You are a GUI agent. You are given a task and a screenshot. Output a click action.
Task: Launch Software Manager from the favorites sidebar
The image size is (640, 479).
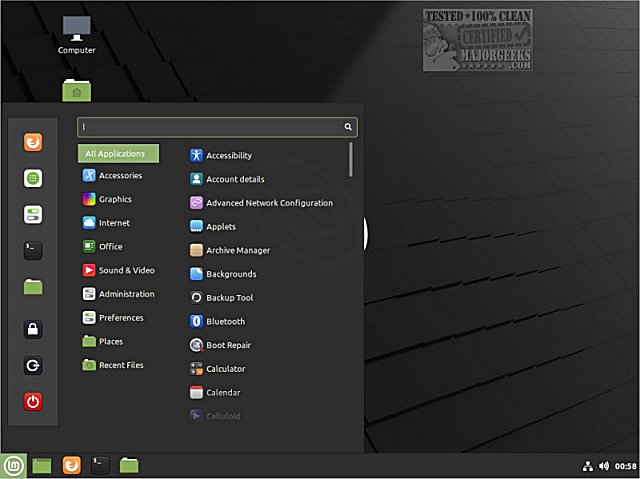tap(33, 178)
